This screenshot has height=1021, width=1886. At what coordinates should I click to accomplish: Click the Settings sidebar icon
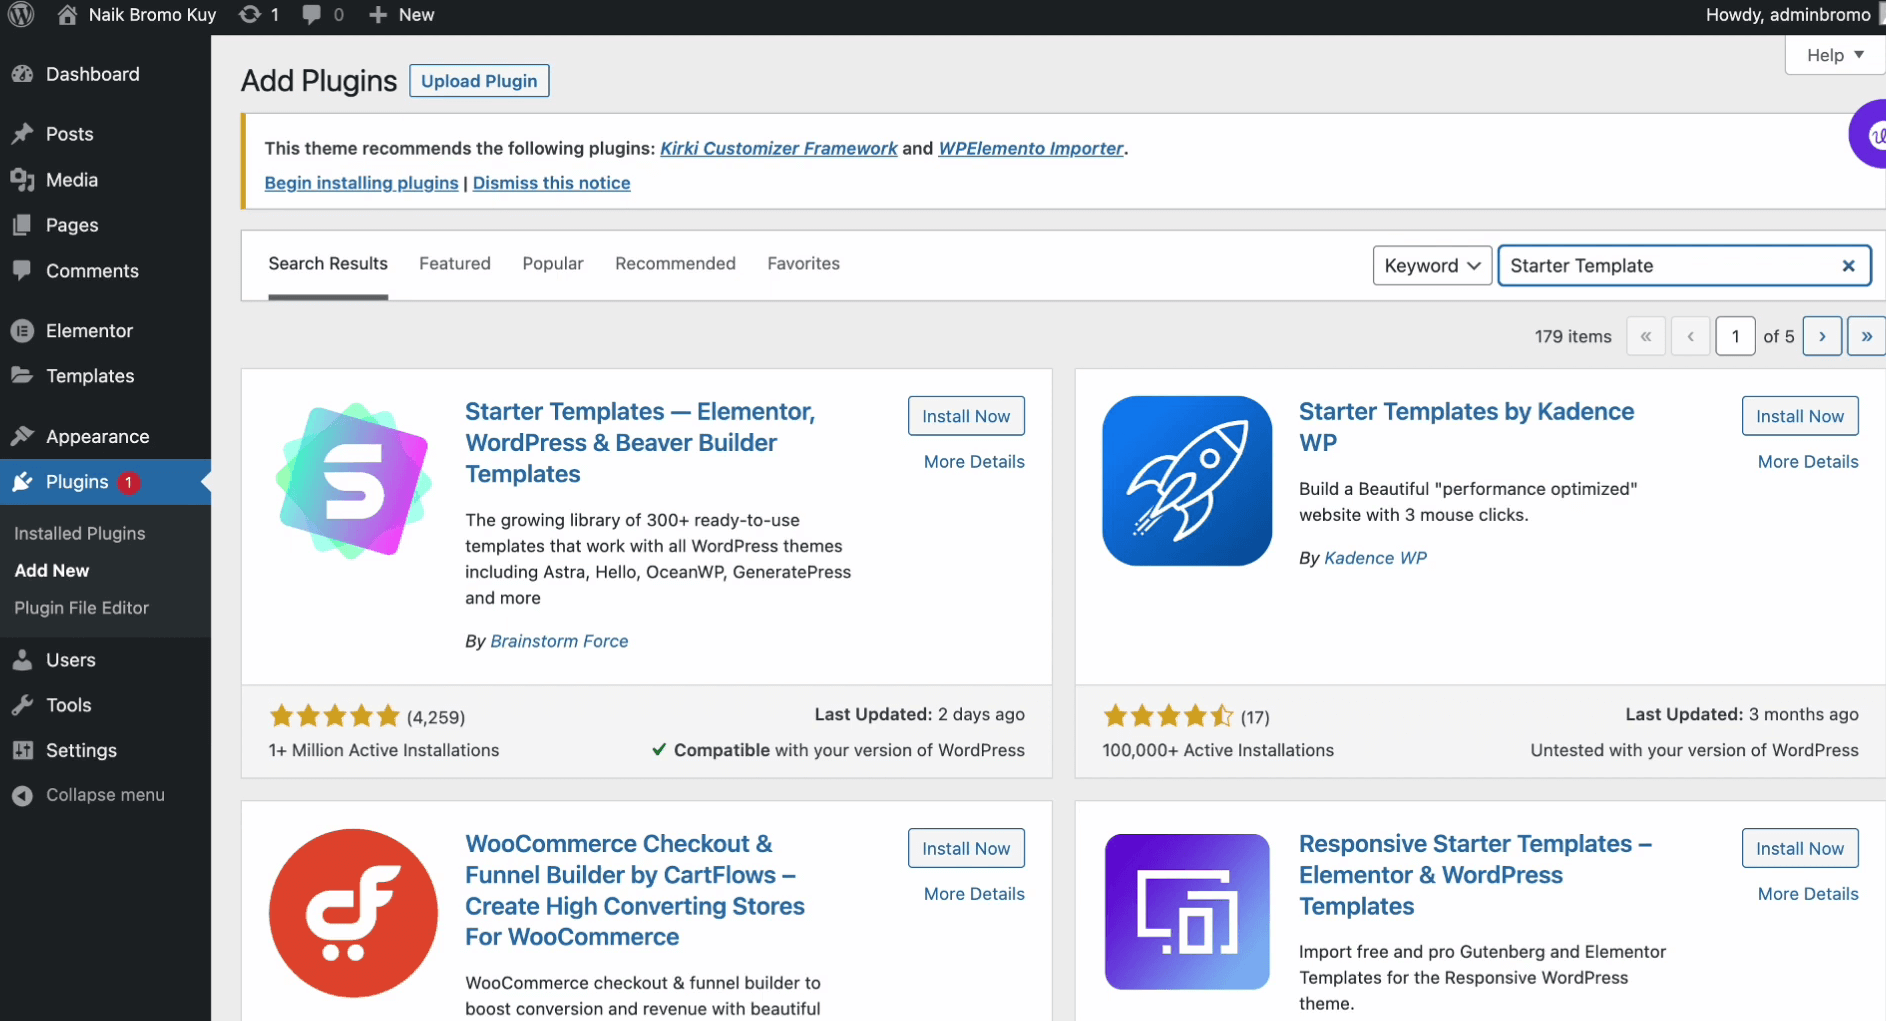22,750
